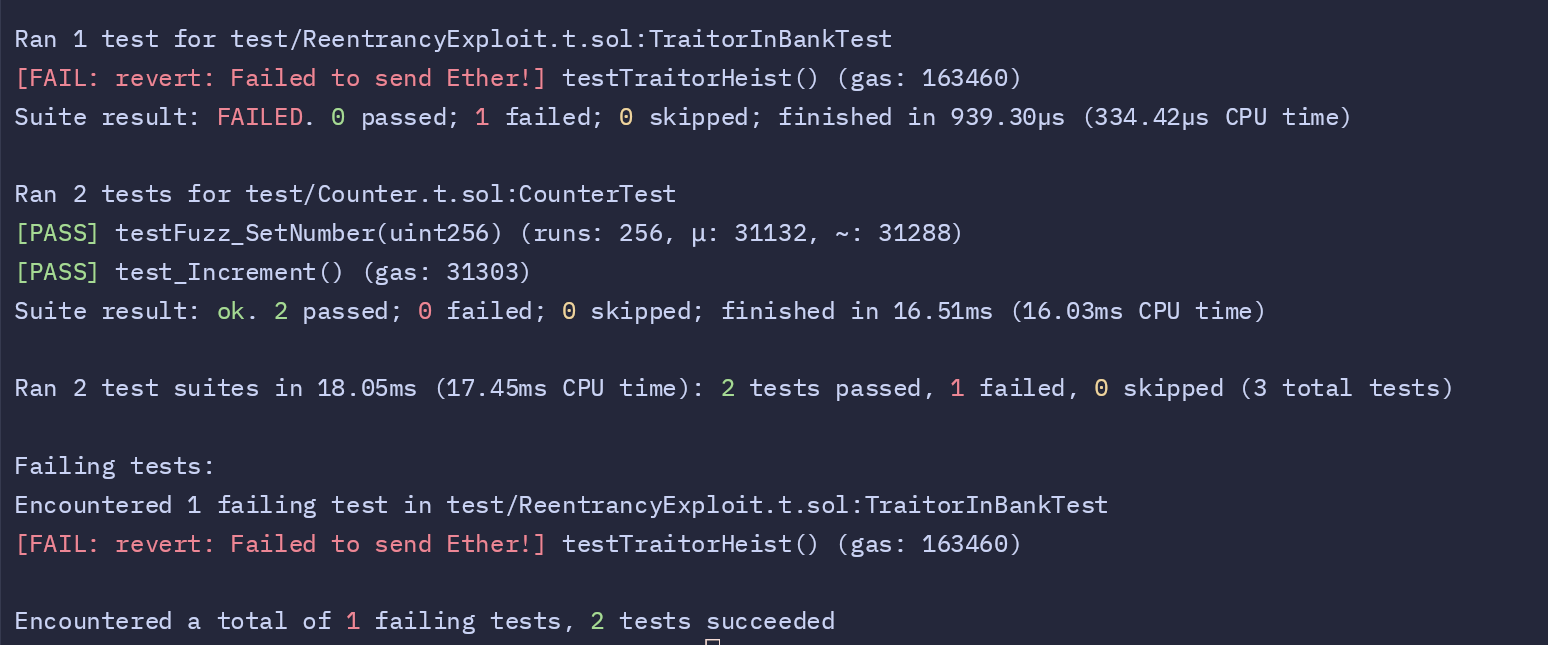Click the ReentrancyExploit.t.sol path after "Ran 1 test for"
Viewport: 1548px width, 645px height.
tap(561, 39)
